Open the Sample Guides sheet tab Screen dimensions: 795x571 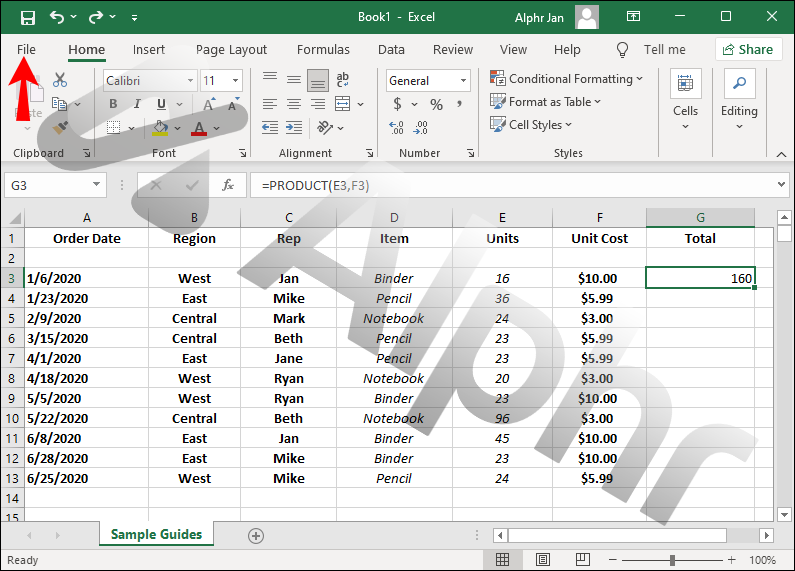click(156, 534)
